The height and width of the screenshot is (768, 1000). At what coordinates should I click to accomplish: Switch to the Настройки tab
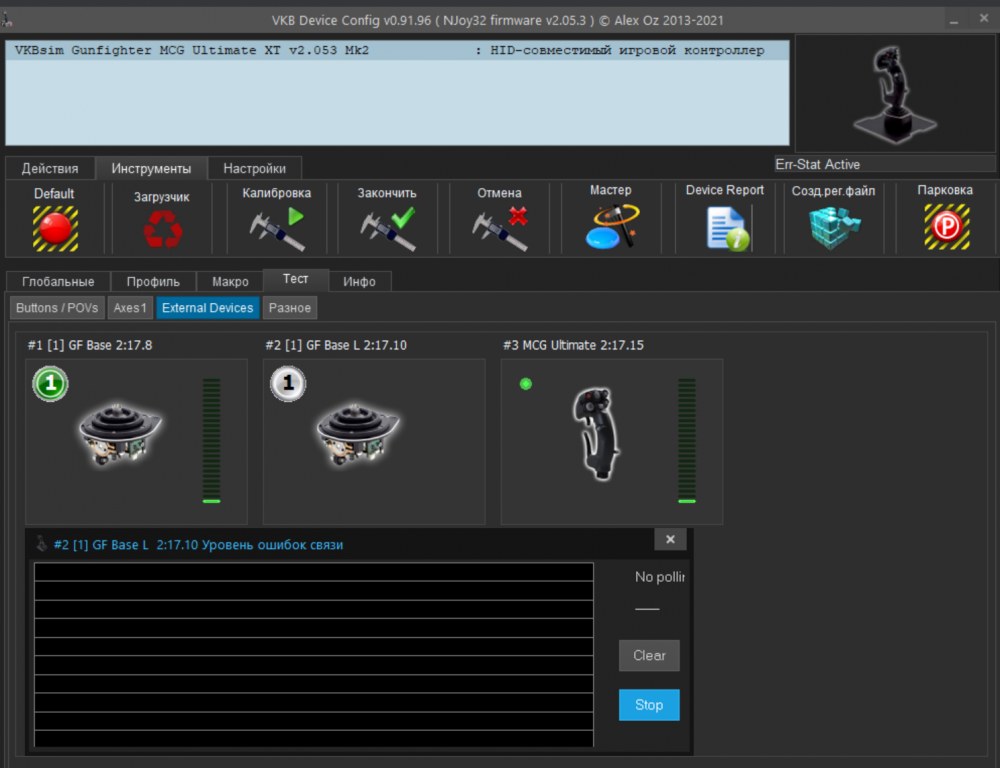click(254, 168)
